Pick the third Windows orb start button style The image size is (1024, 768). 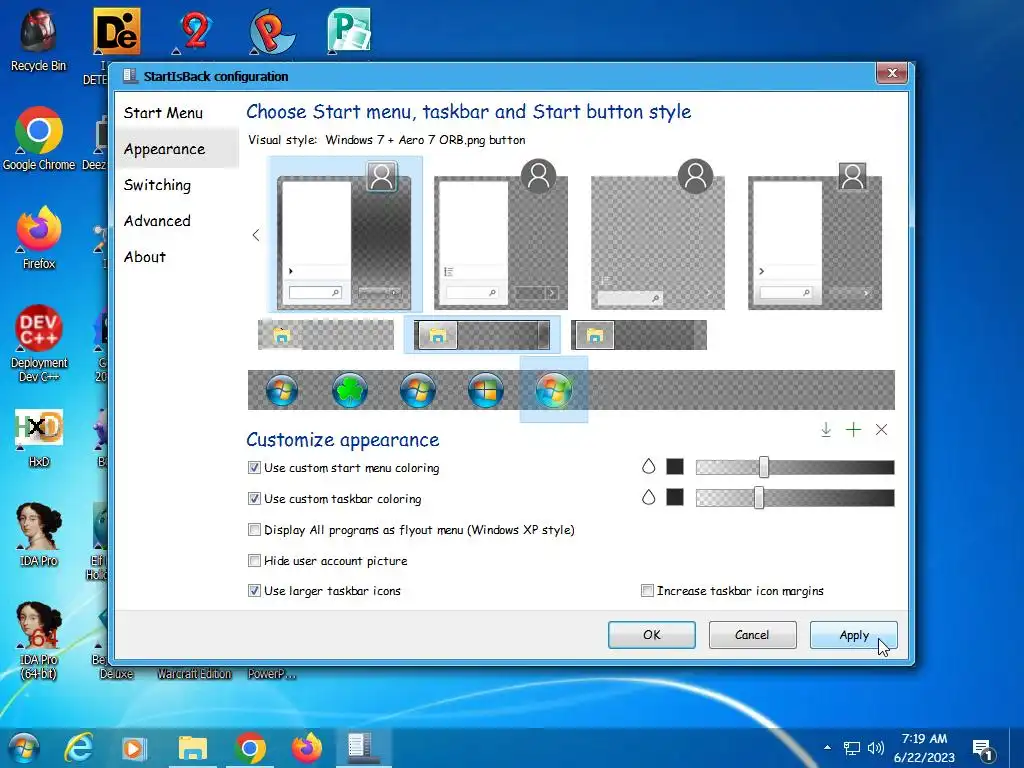coord(418,391)
